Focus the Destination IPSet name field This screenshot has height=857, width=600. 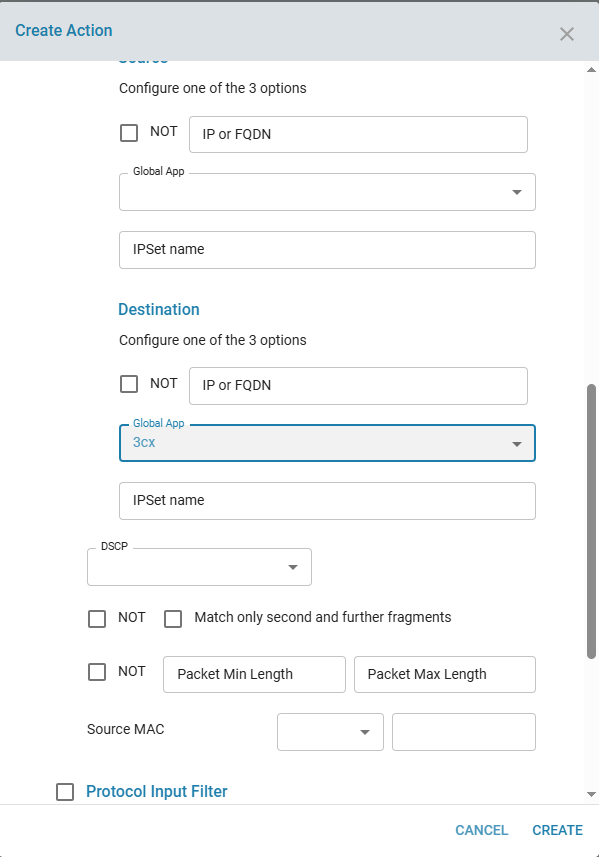(327, 501)
